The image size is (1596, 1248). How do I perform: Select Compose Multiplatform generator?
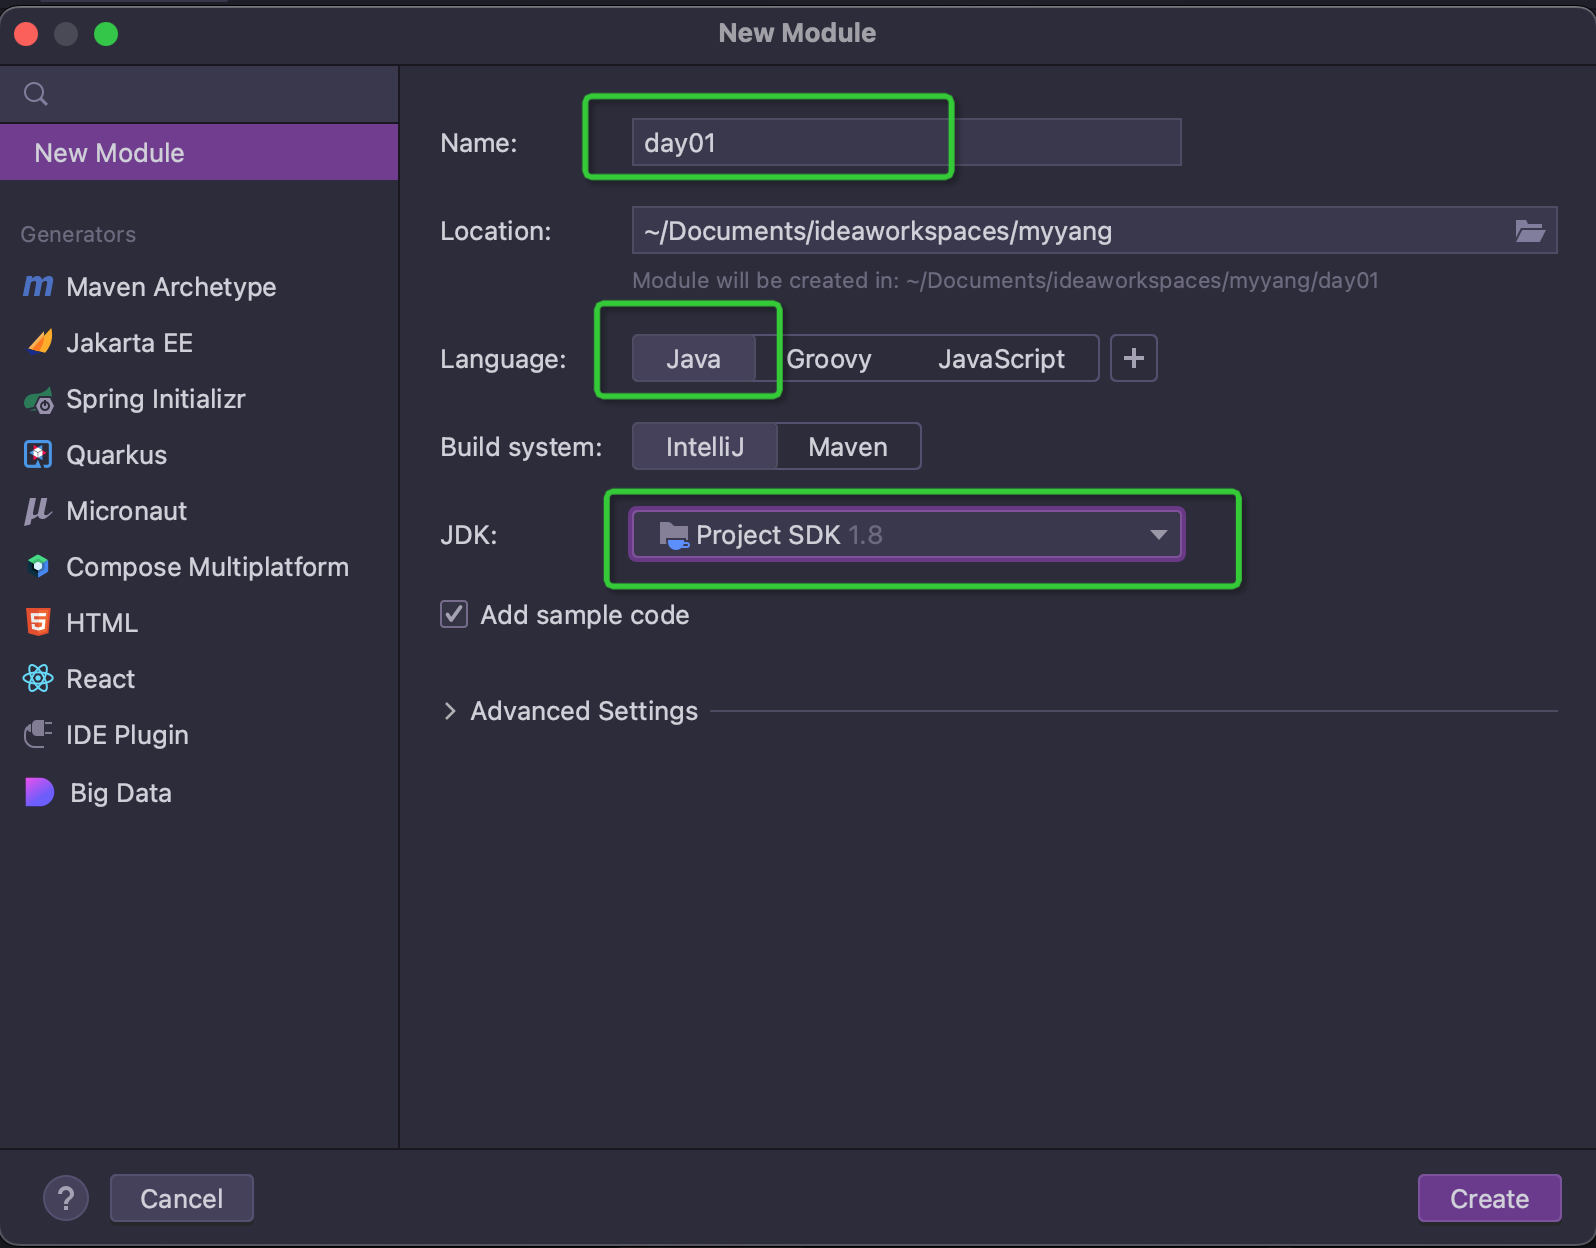[x=199, y=567]
